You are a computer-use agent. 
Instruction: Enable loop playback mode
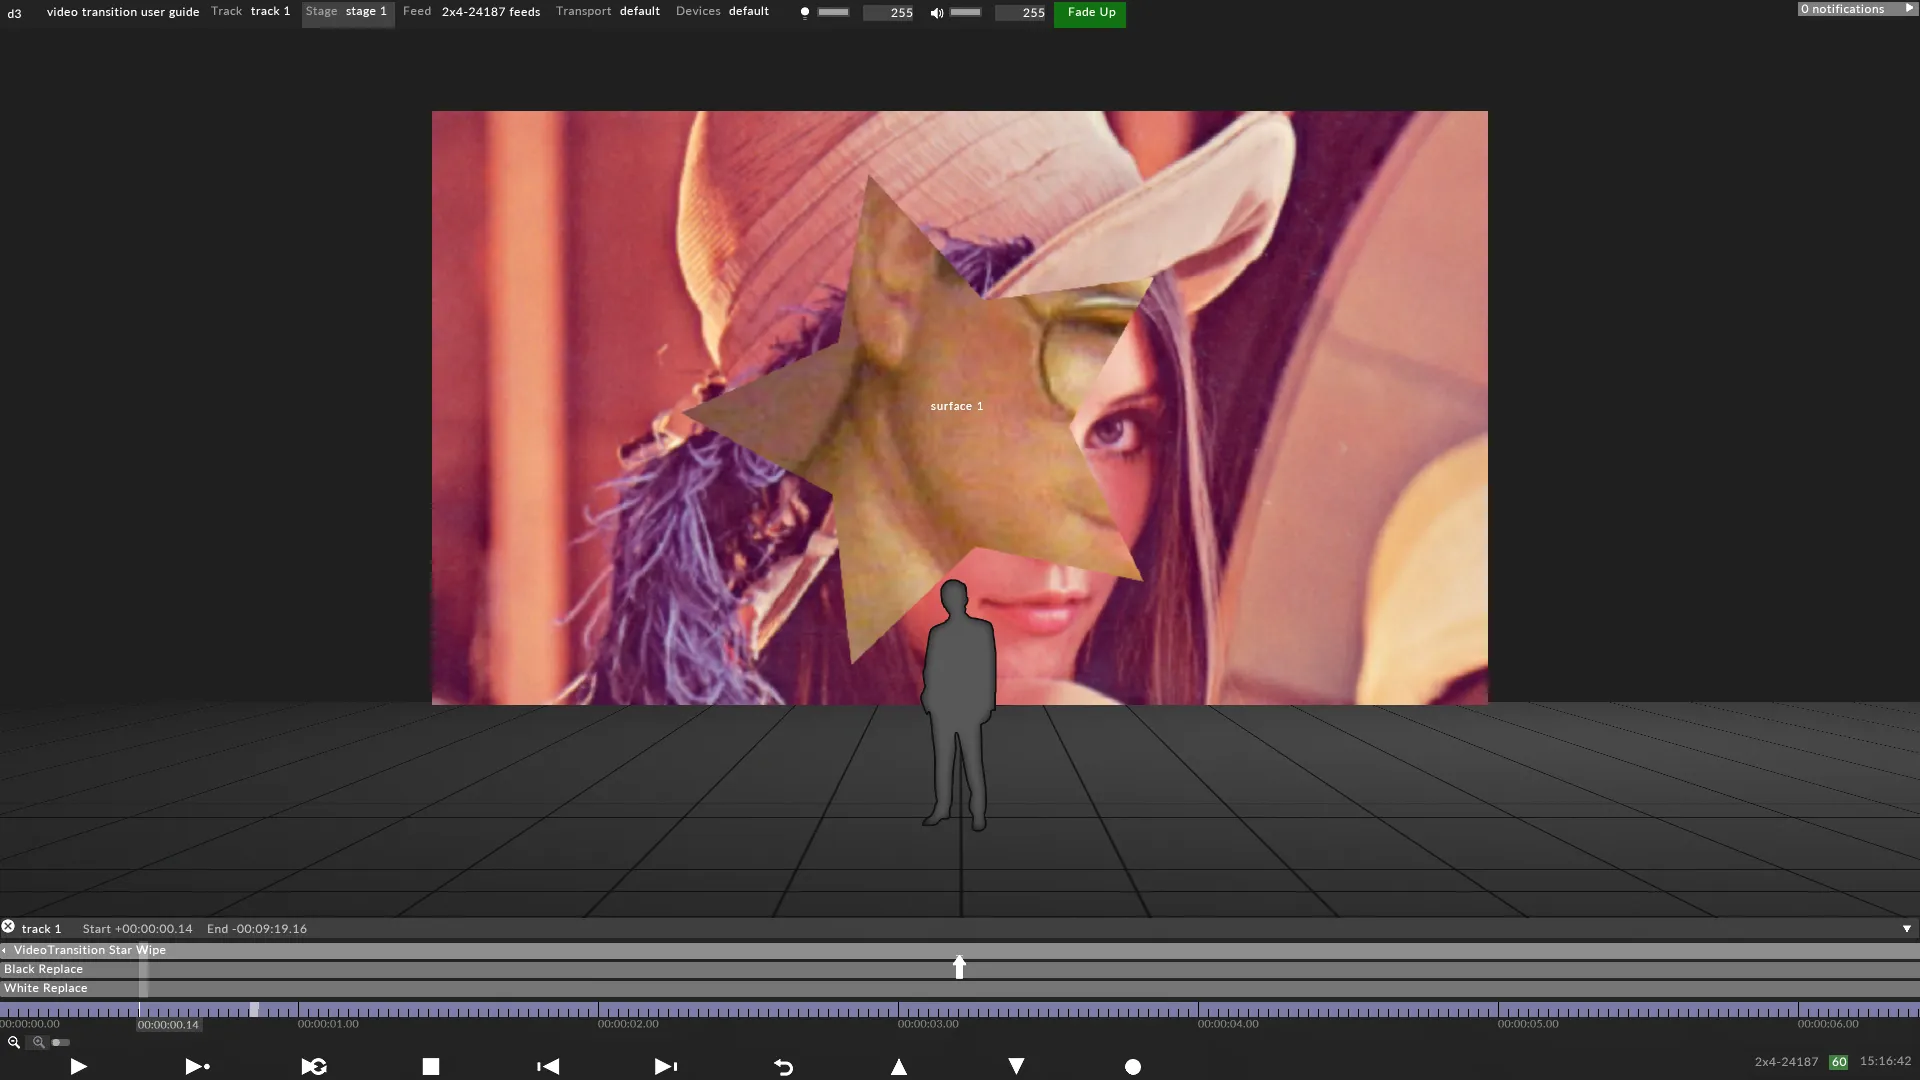pyautogui.click(x=313, y=1066)
